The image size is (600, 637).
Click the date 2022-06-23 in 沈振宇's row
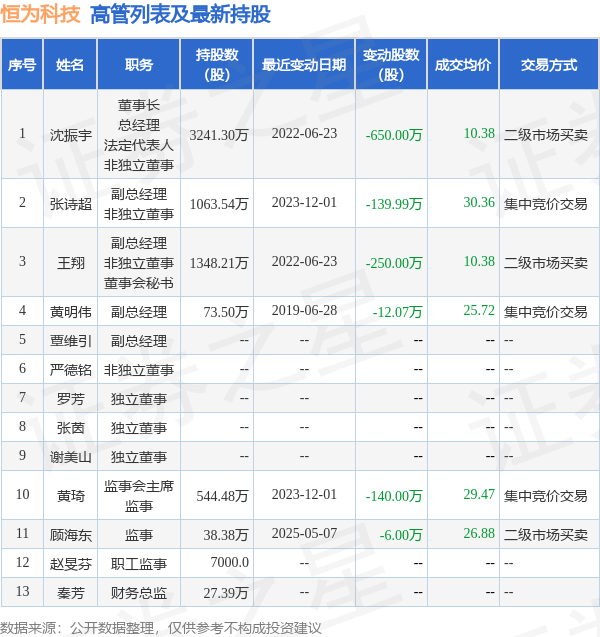(304, 133)
